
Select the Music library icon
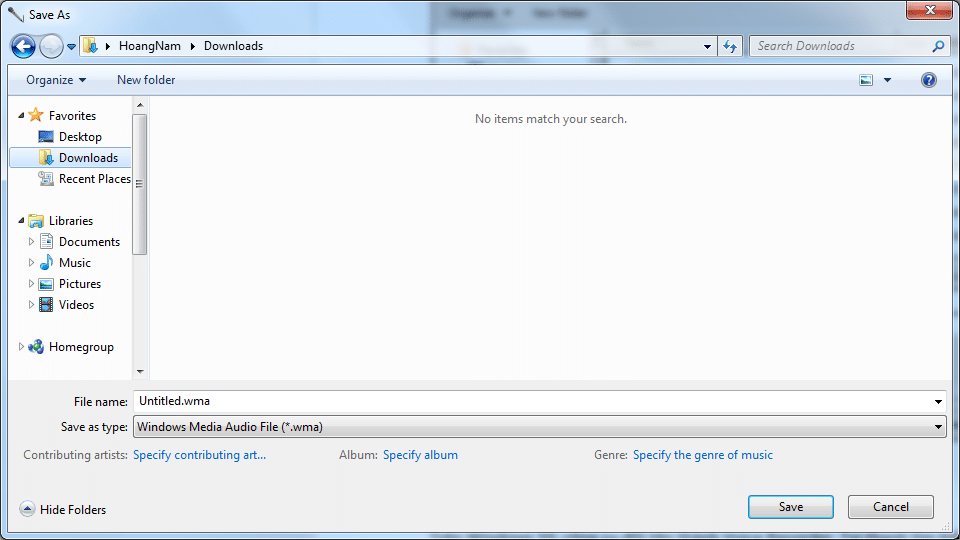pyautogui.click(x=46, y=263)
